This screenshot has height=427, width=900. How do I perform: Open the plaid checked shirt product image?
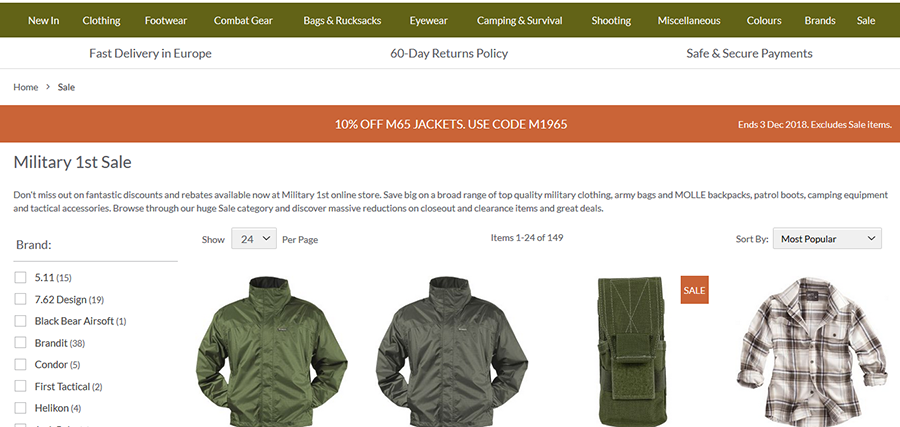point(812,351)
